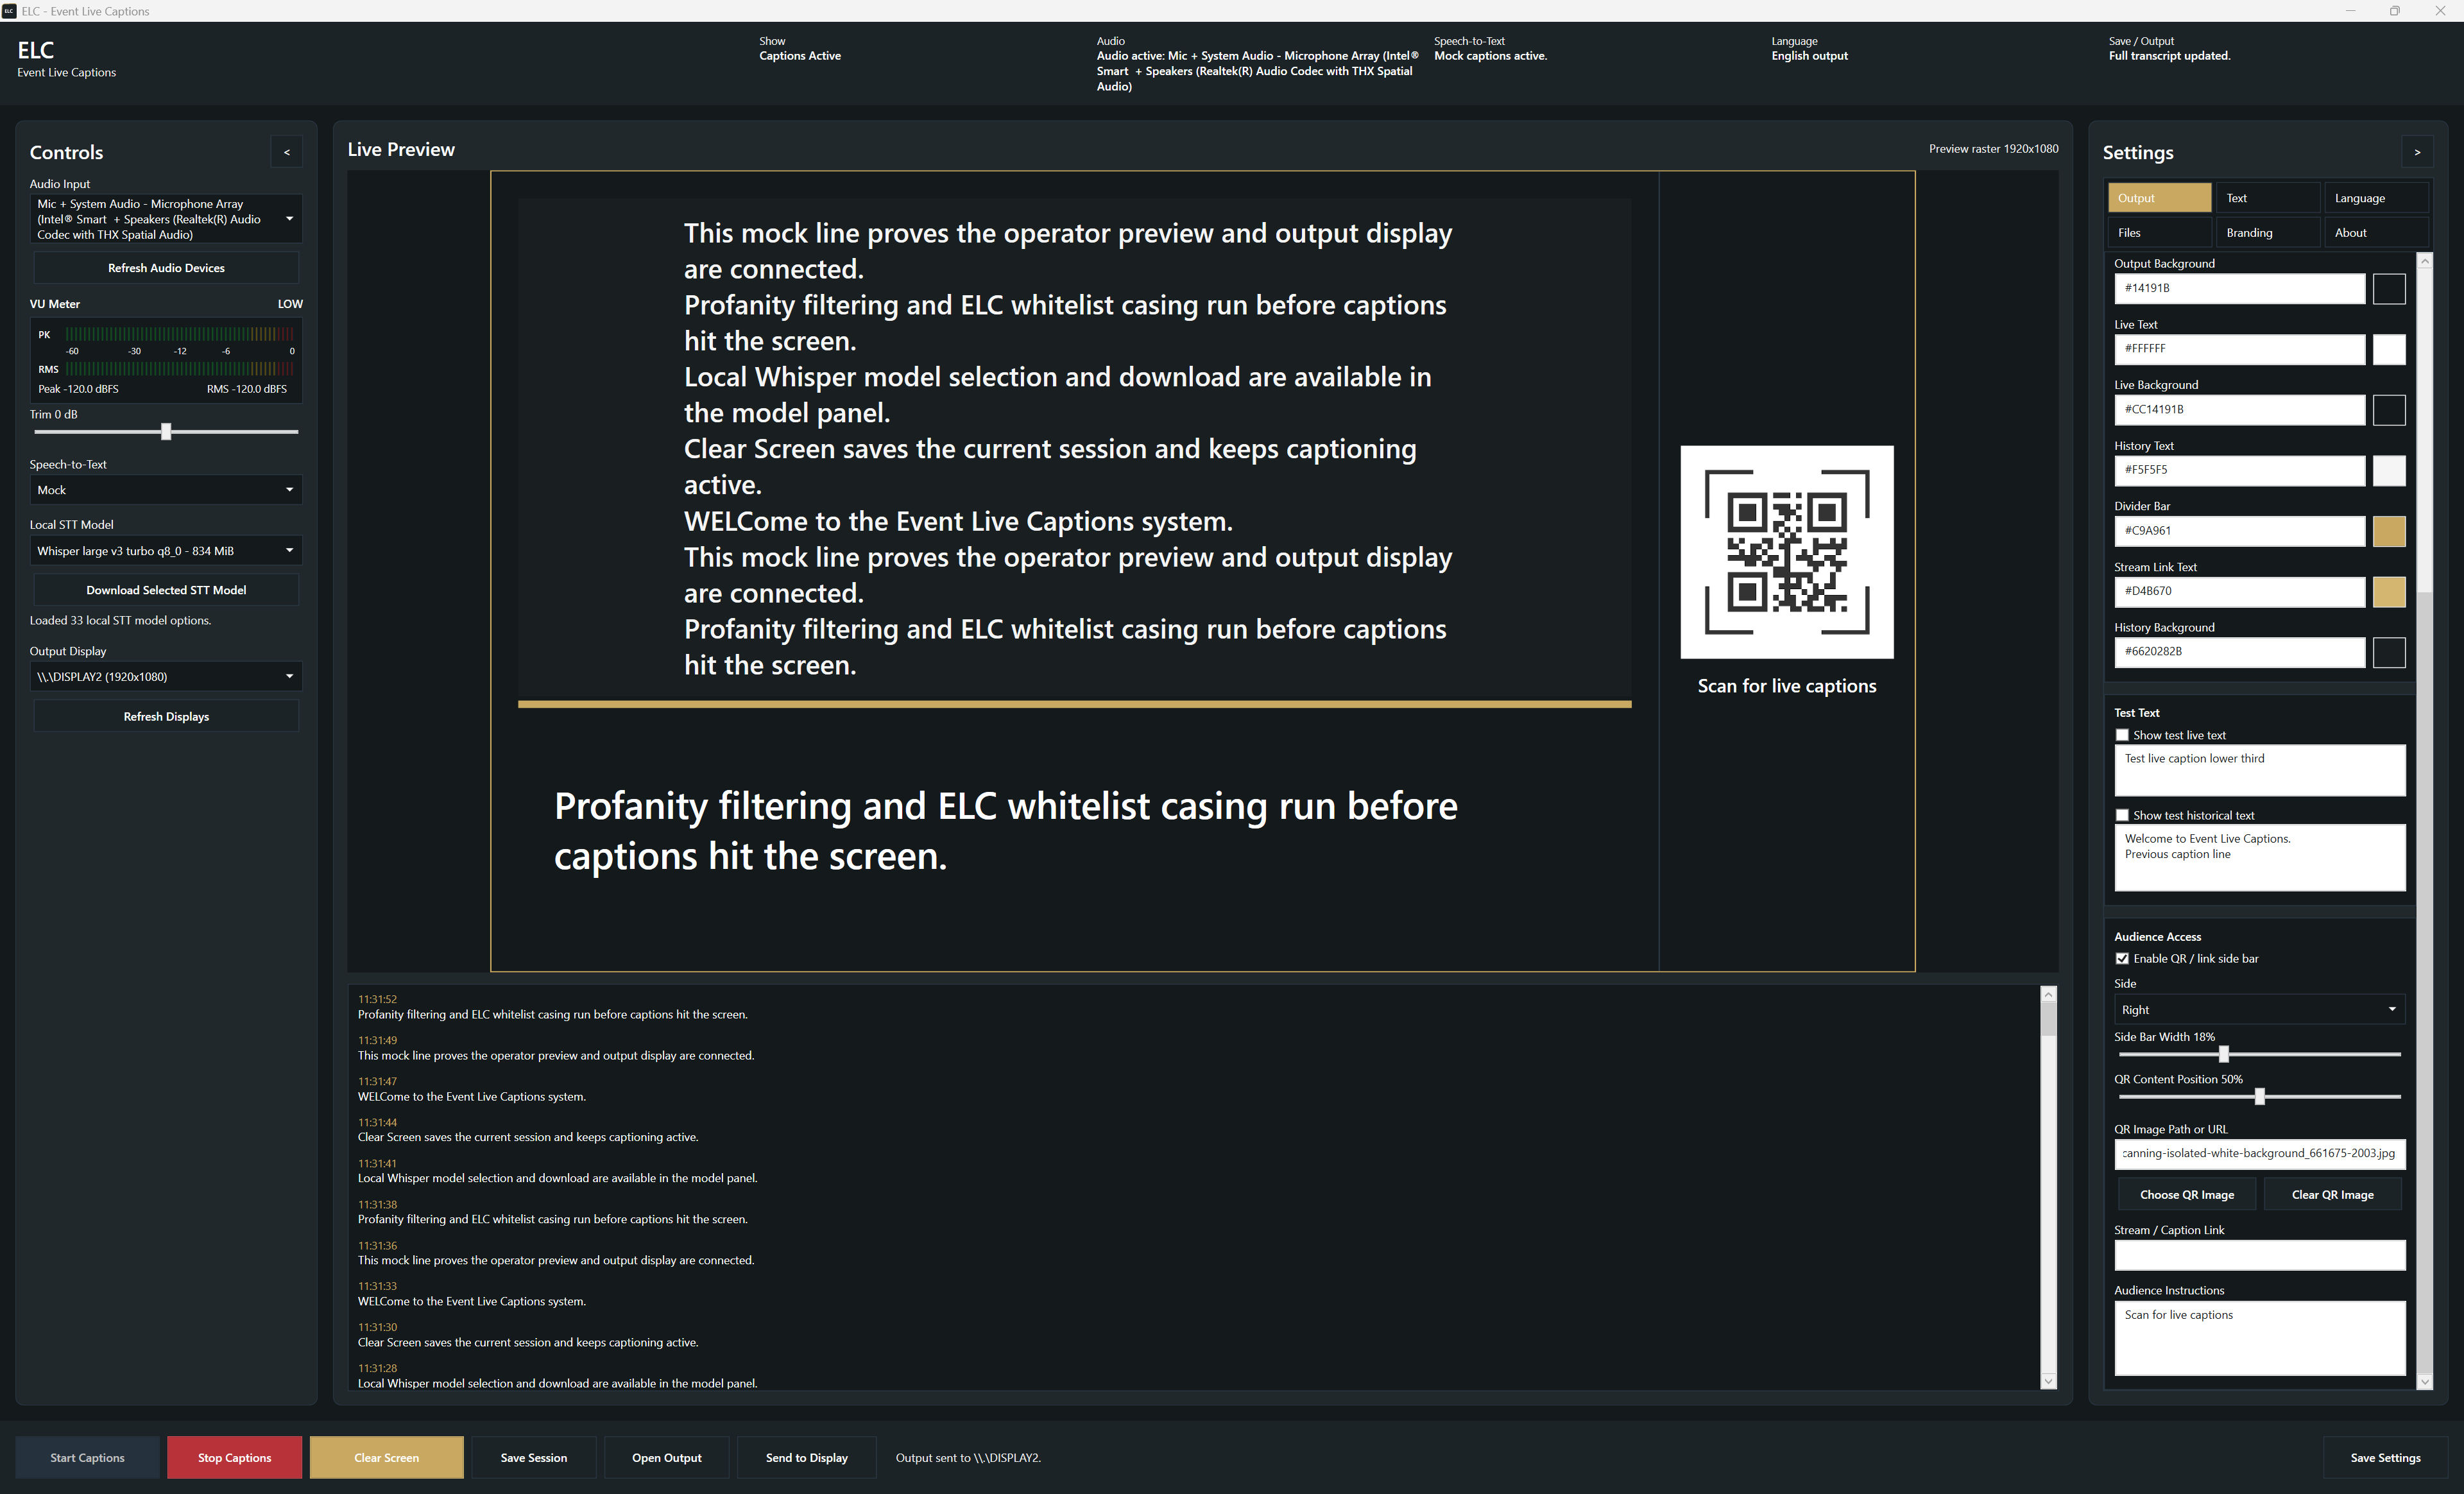
Task: Click the transcript scrollbar down arrow
Action: pyautogui.click(x=2048, y=1381)
